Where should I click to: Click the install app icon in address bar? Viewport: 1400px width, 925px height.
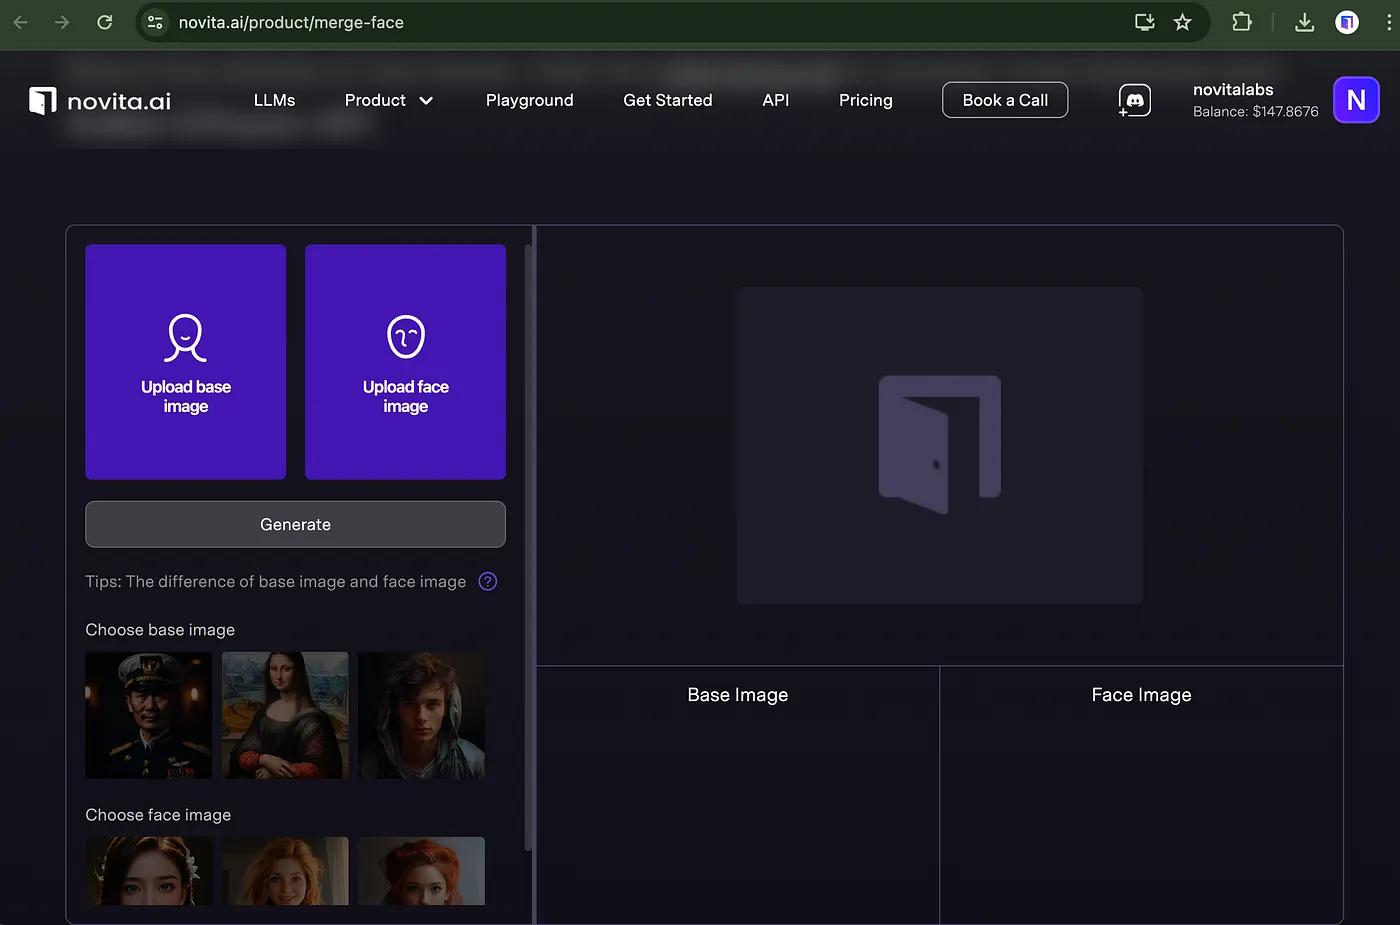(1145, 22)
